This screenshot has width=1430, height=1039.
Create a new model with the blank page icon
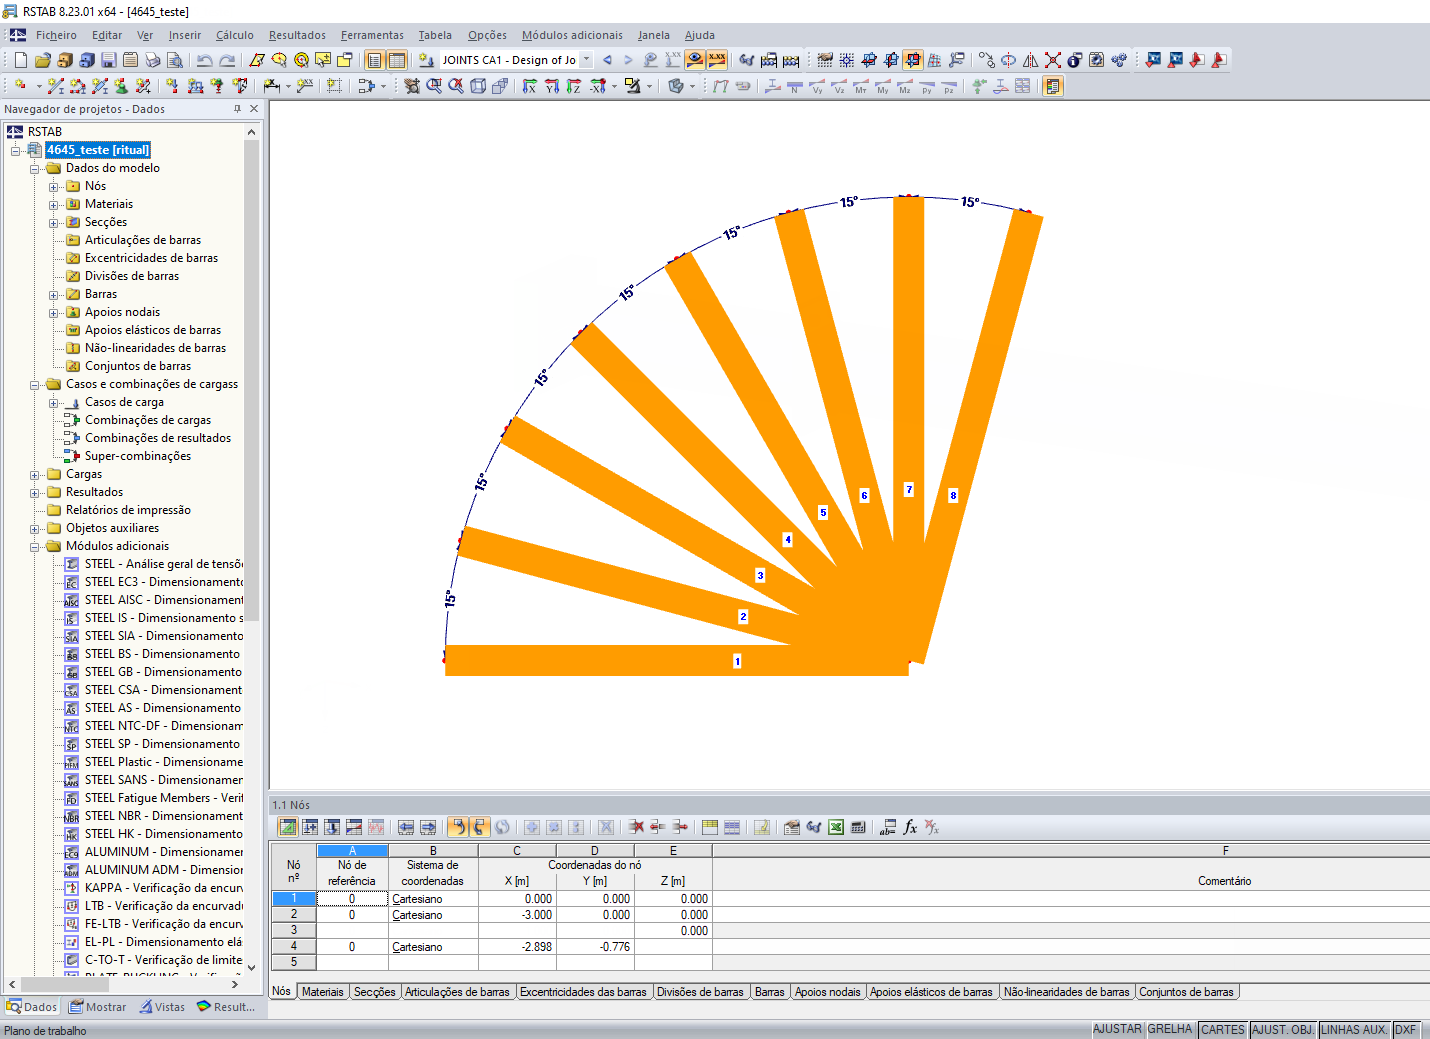tap(20, 60)
